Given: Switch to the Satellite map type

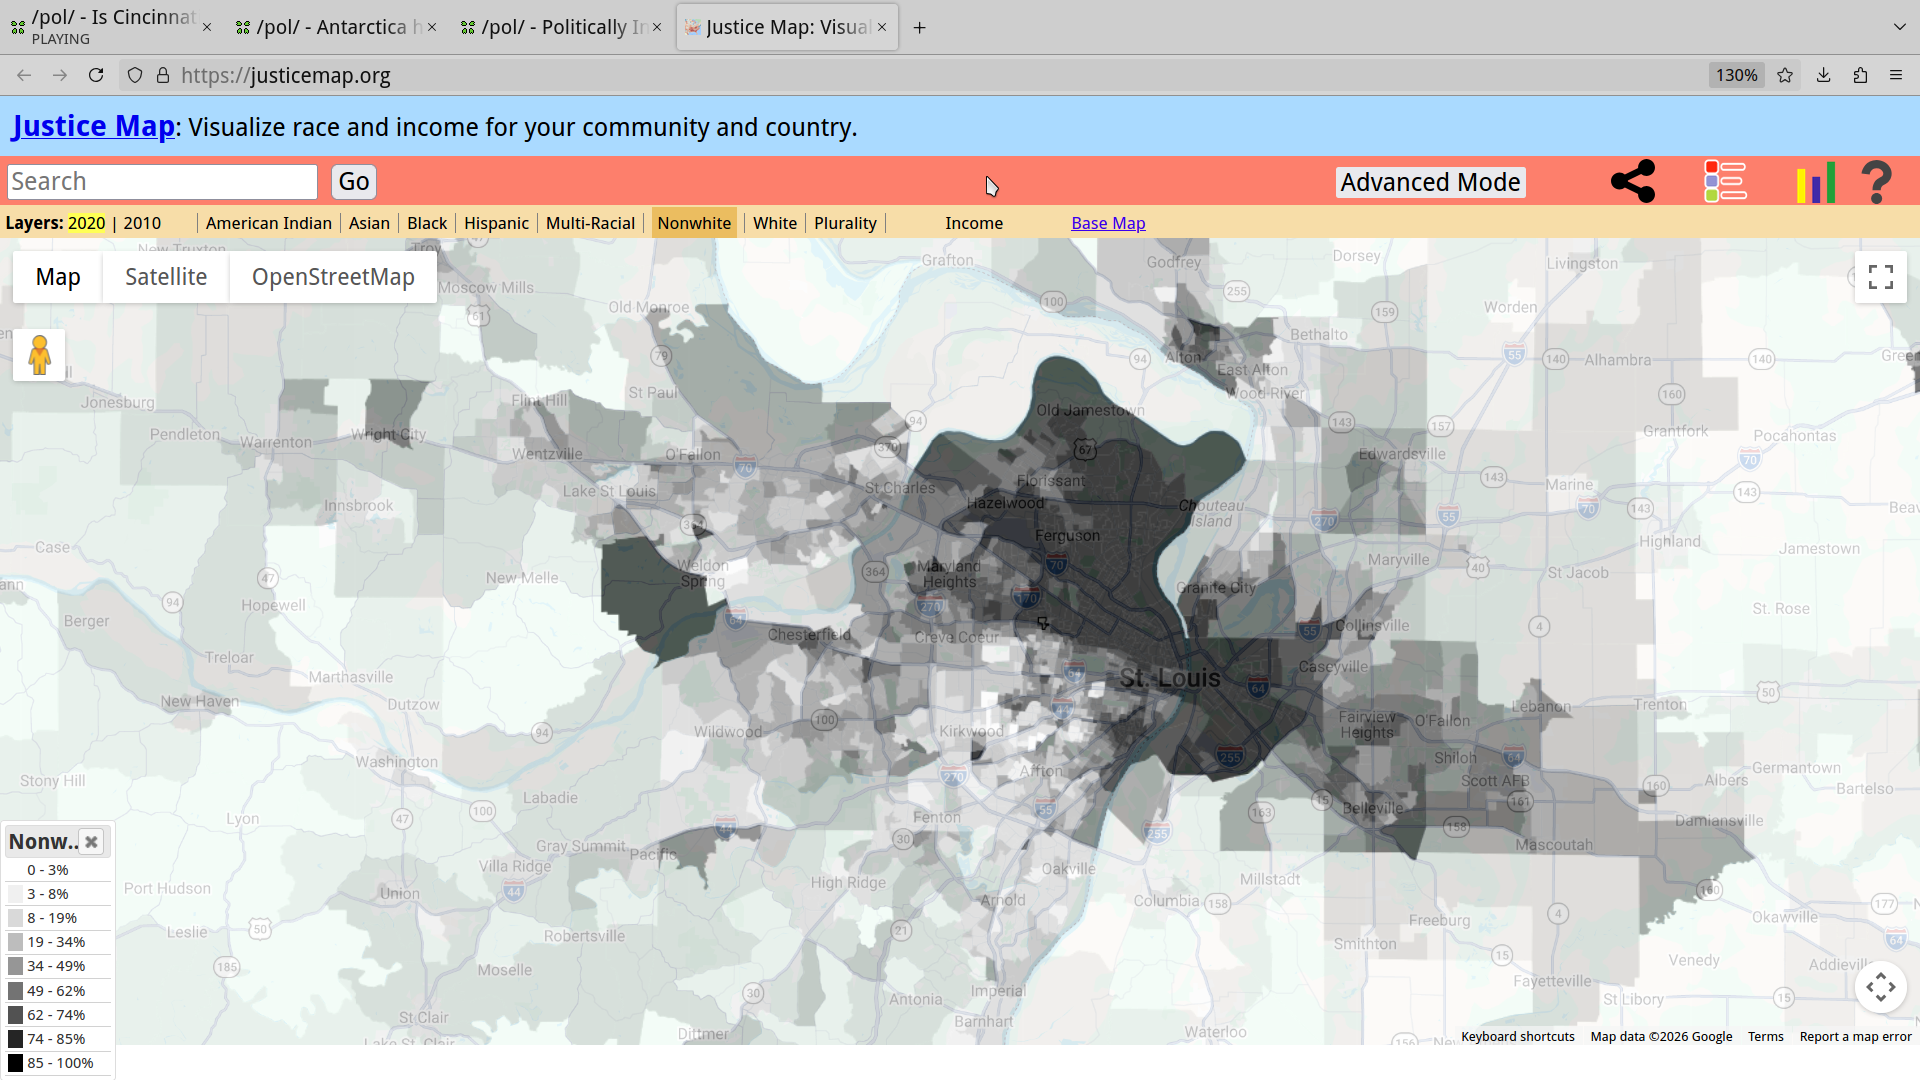Looking at the screenshot, I should coord(166,277).
